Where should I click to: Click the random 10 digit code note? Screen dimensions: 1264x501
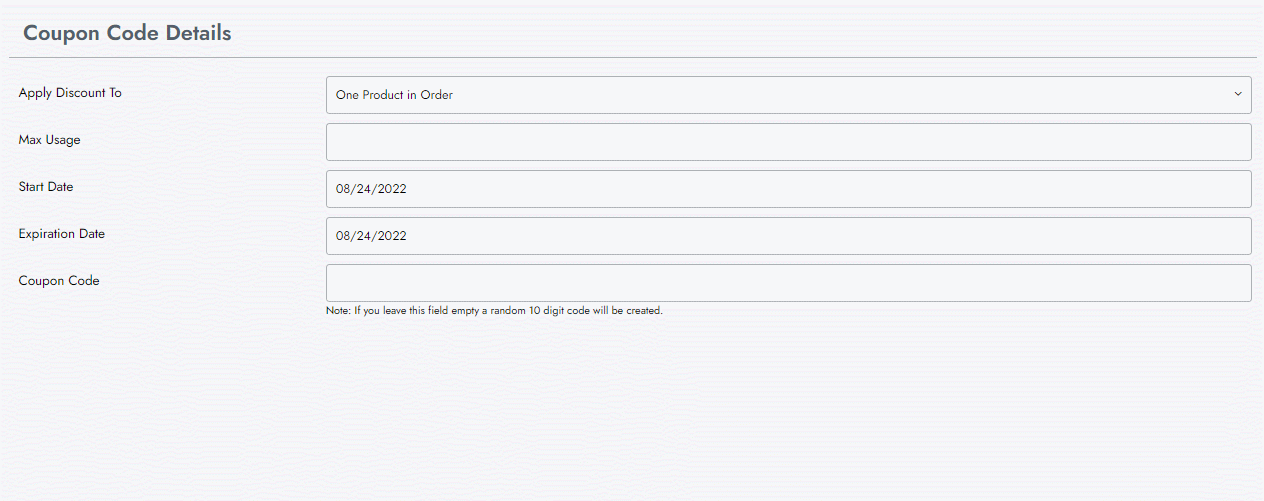point(494,311)
